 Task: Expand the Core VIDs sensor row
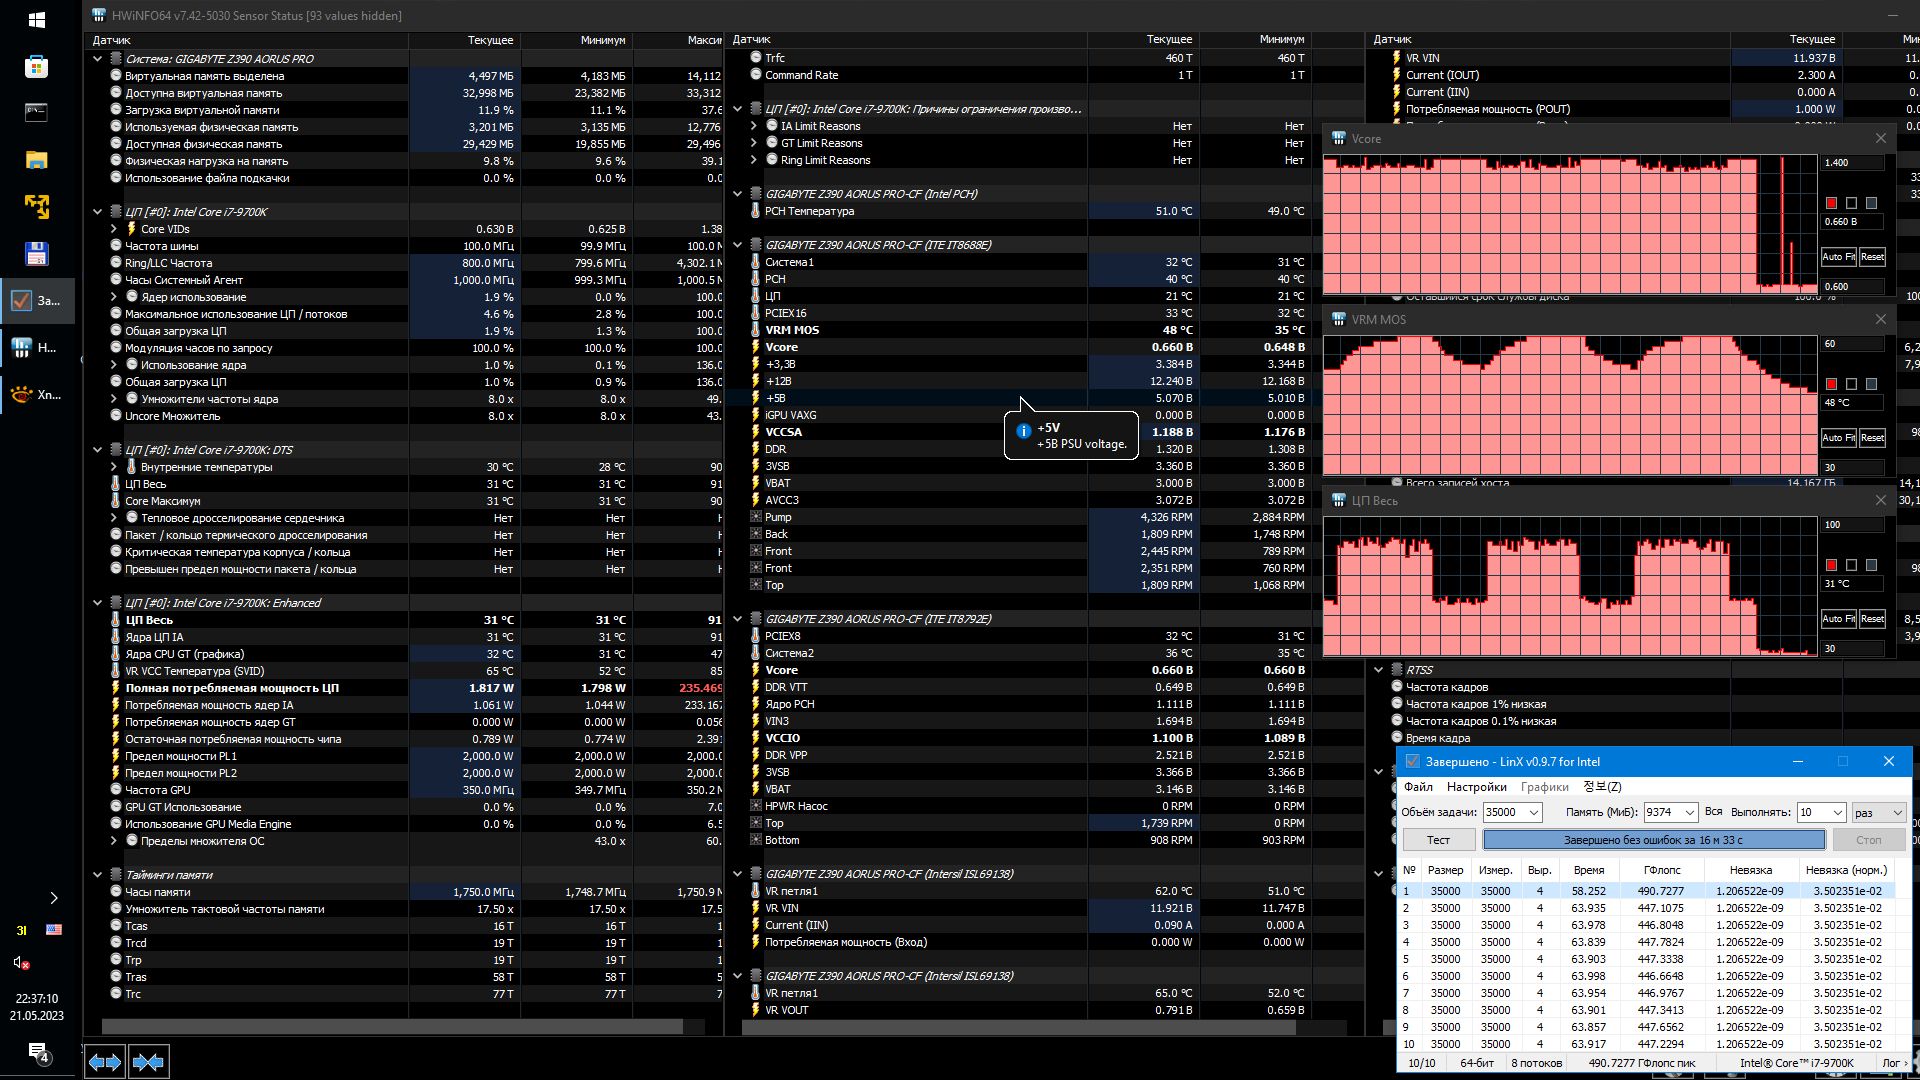pyautogui.click(x=114, y=229)
